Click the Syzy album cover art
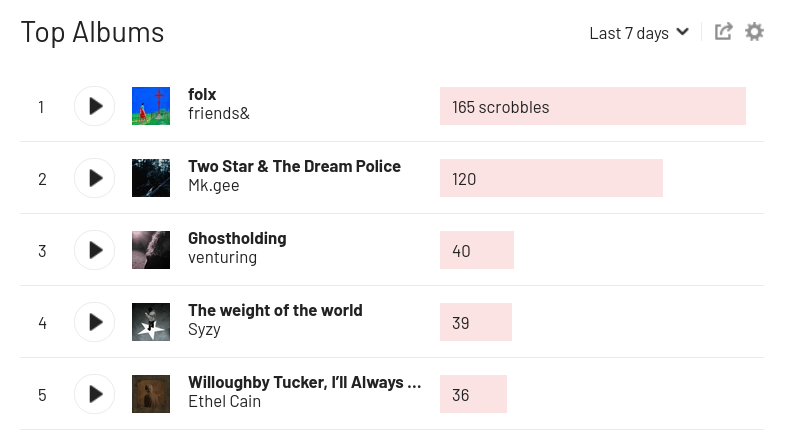 coord(151,322)
